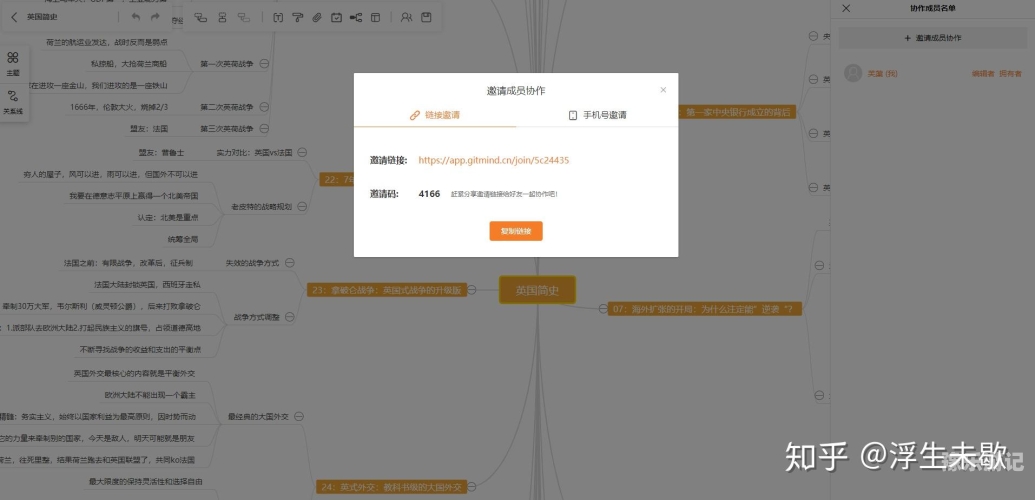Select the 最经典的大国外交 node

click(258, 417)
